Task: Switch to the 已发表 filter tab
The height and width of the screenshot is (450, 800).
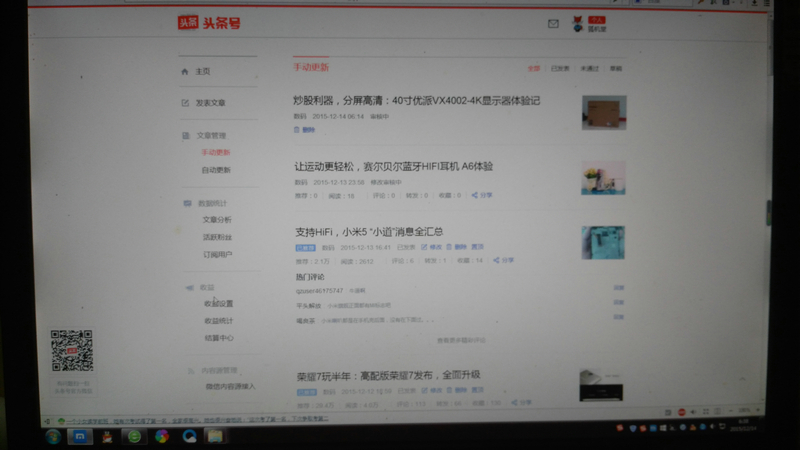Action: point(560,68)
